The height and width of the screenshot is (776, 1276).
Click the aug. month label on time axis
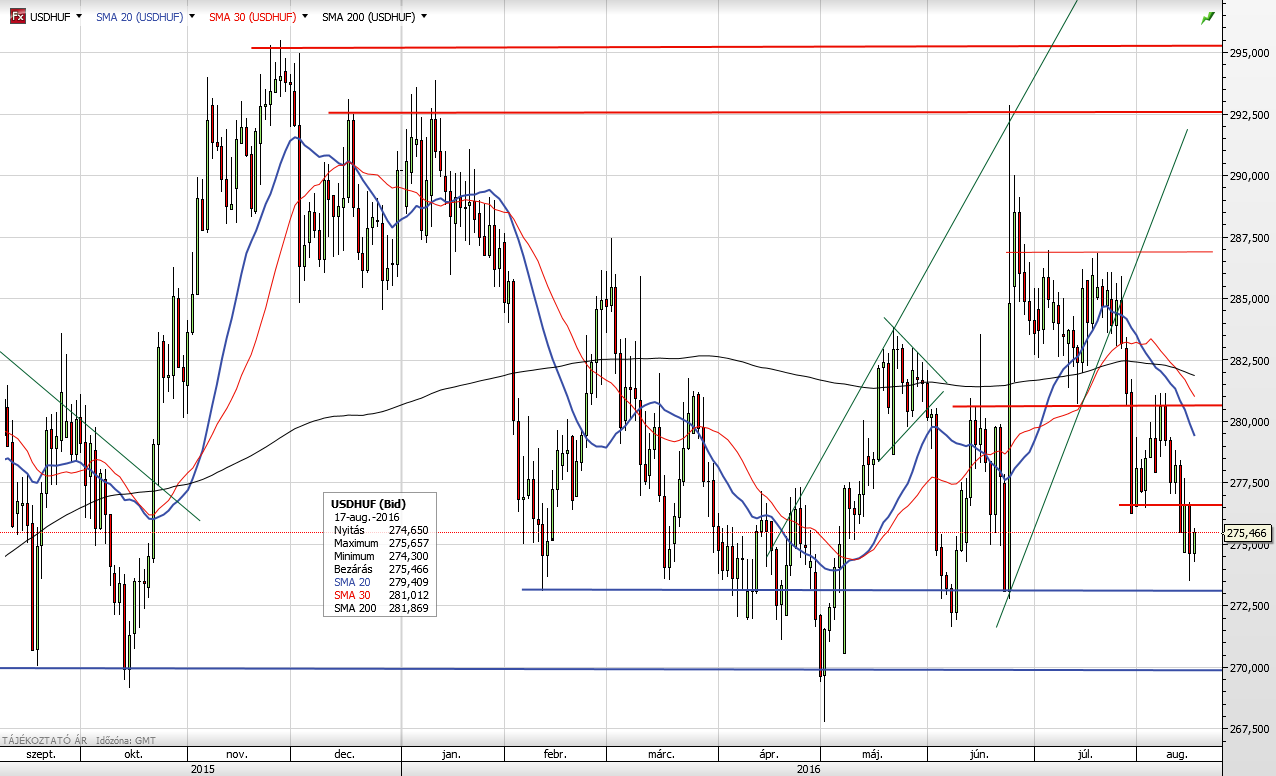(x=1177, y=754)
